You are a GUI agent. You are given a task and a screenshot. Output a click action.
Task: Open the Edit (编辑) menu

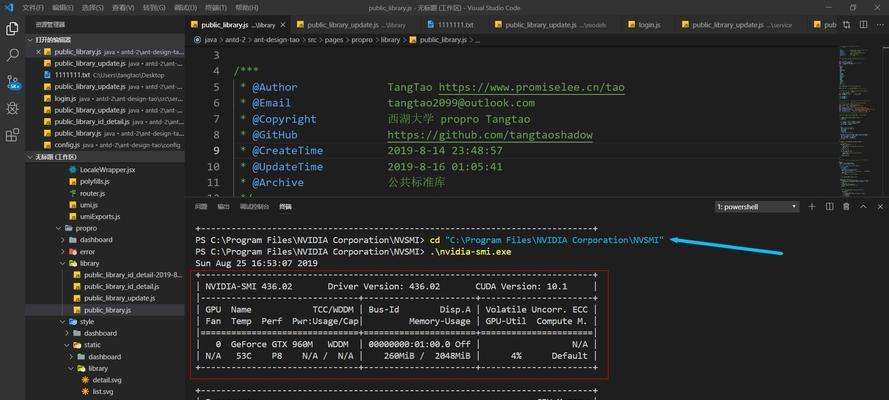pos(62,8)
